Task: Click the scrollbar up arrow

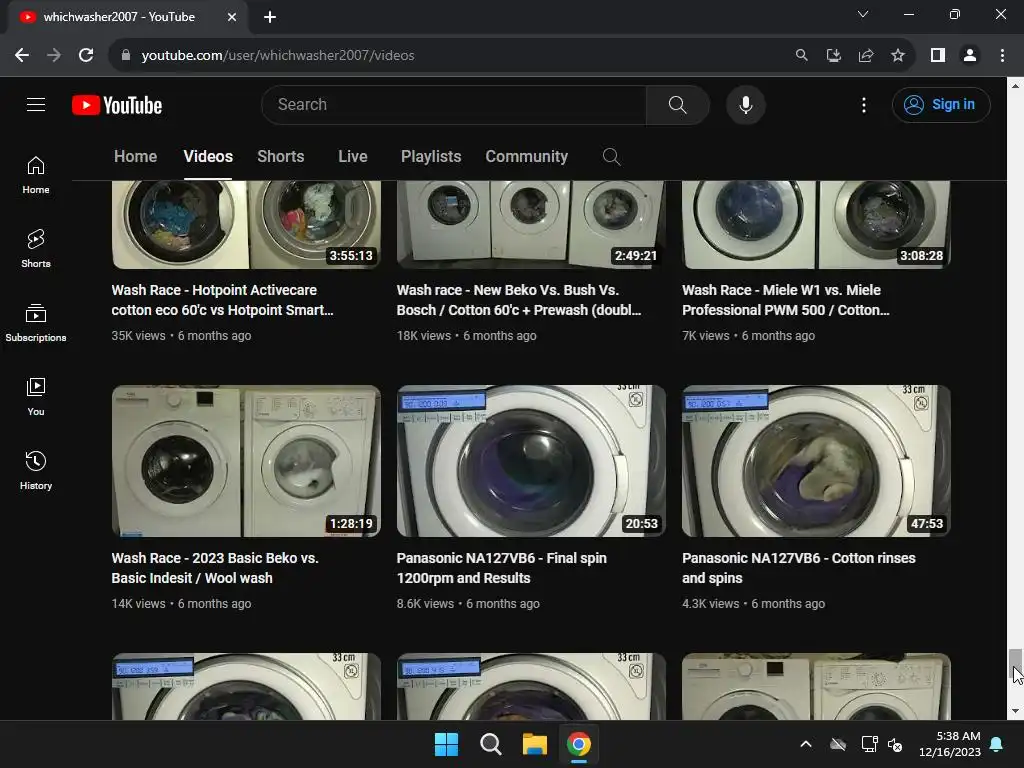Action: (x=1015, y=86)
